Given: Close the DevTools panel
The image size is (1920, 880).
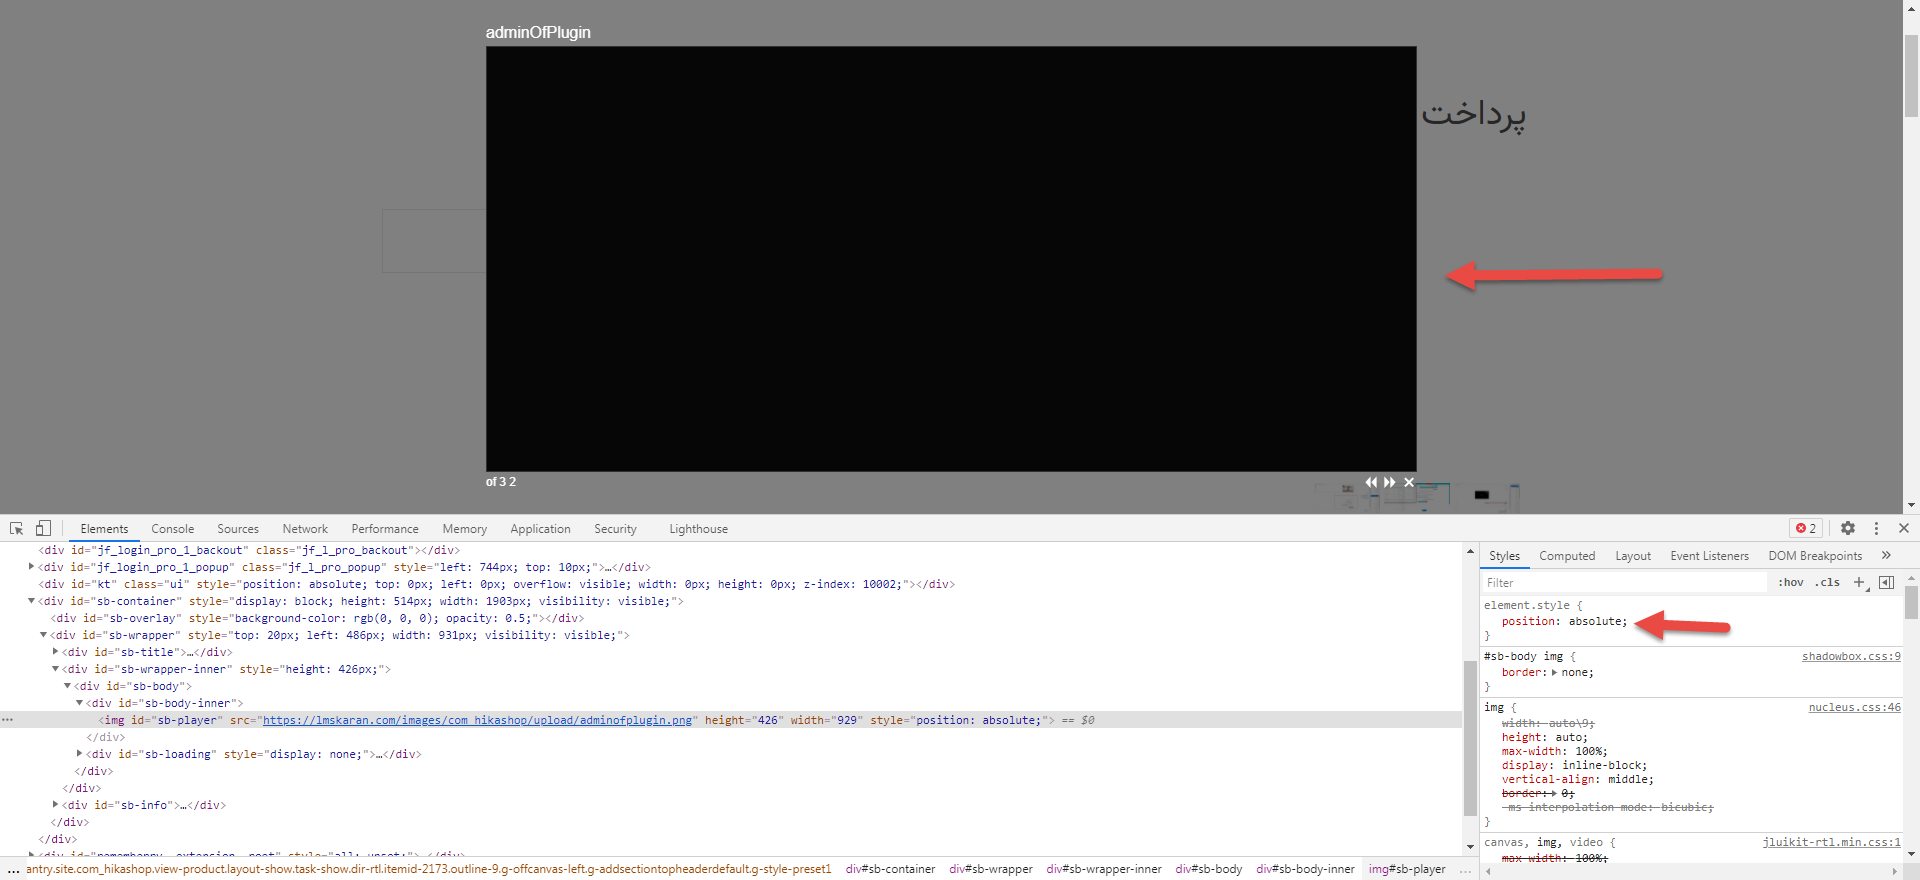Looking at the screenshot, I should tap(1904, 528).
